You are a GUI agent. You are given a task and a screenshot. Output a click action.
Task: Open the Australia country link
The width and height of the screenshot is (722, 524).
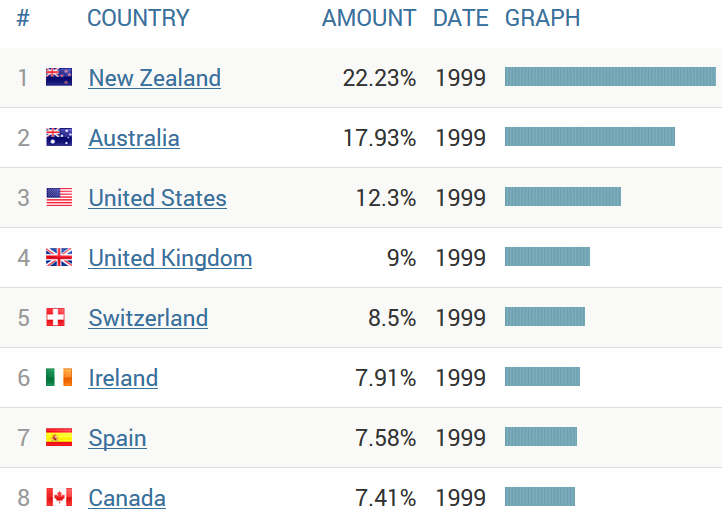[x=134, y=138]
